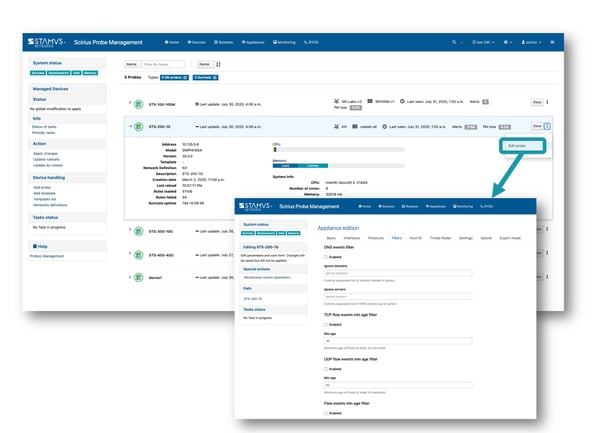Click the Name filter field in probes list

163,64
